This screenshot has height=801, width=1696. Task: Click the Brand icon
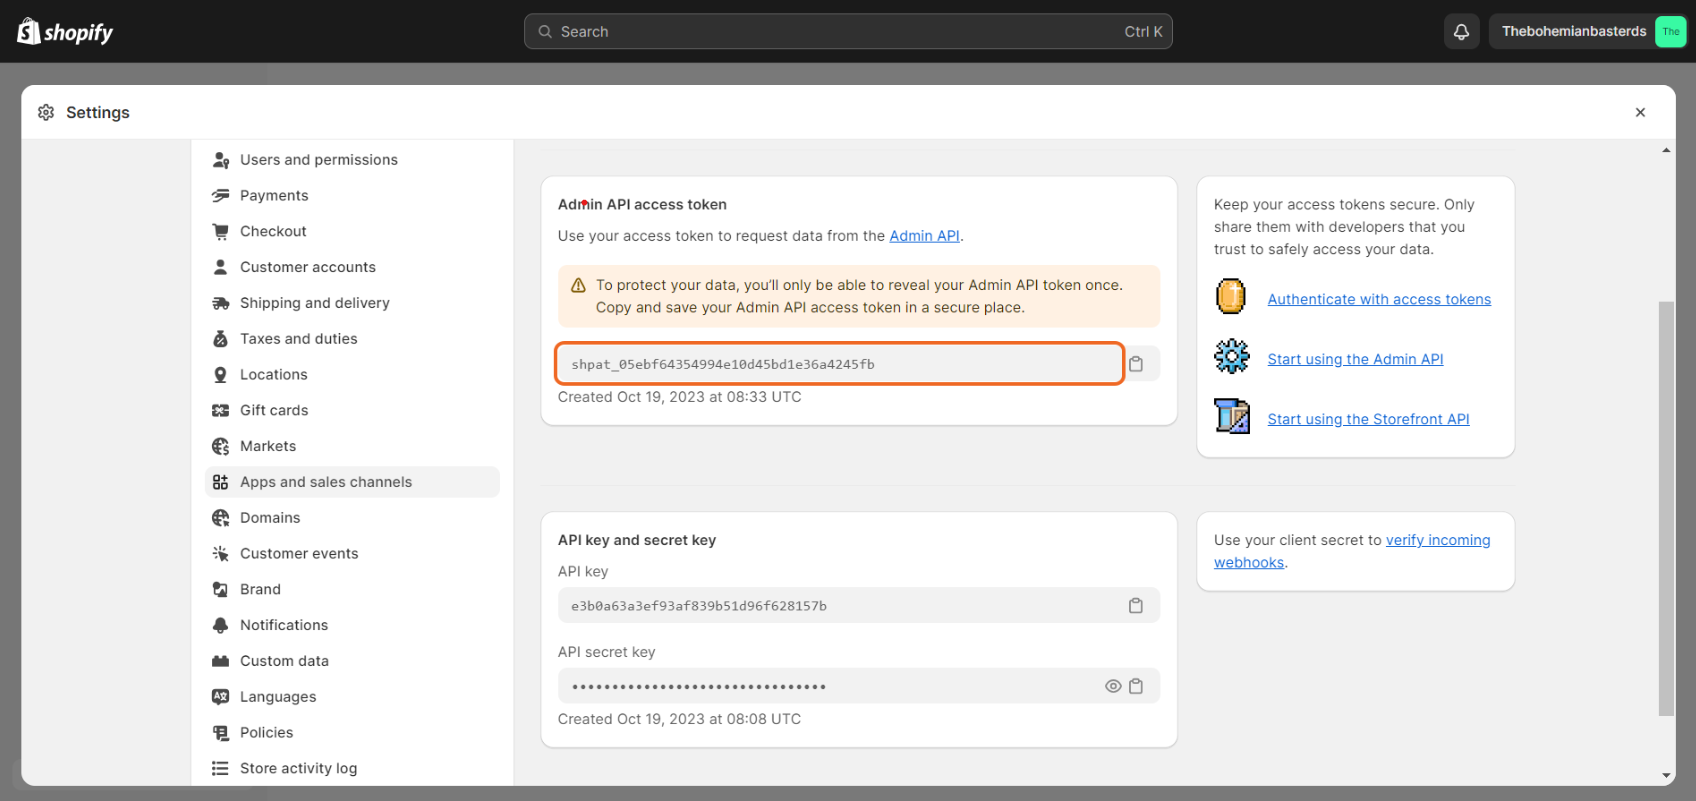tap(221, 590)
